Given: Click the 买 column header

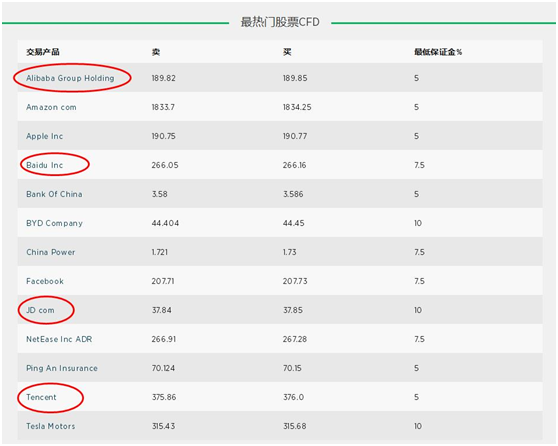Looking at the screenshot, I should [x=287, y=52].
